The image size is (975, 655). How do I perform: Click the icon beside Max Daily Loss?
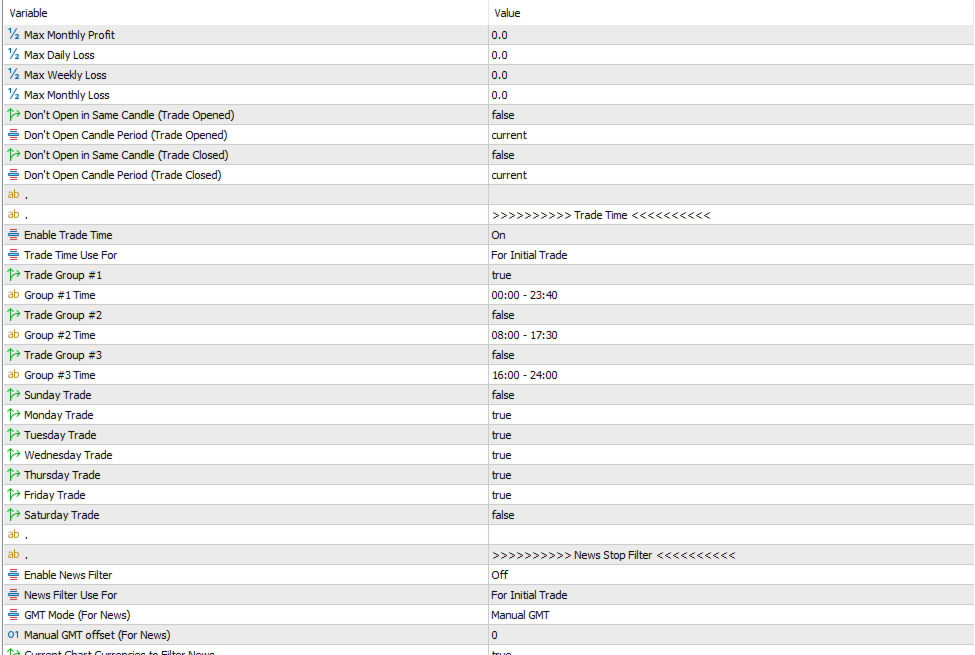(14, 55)
